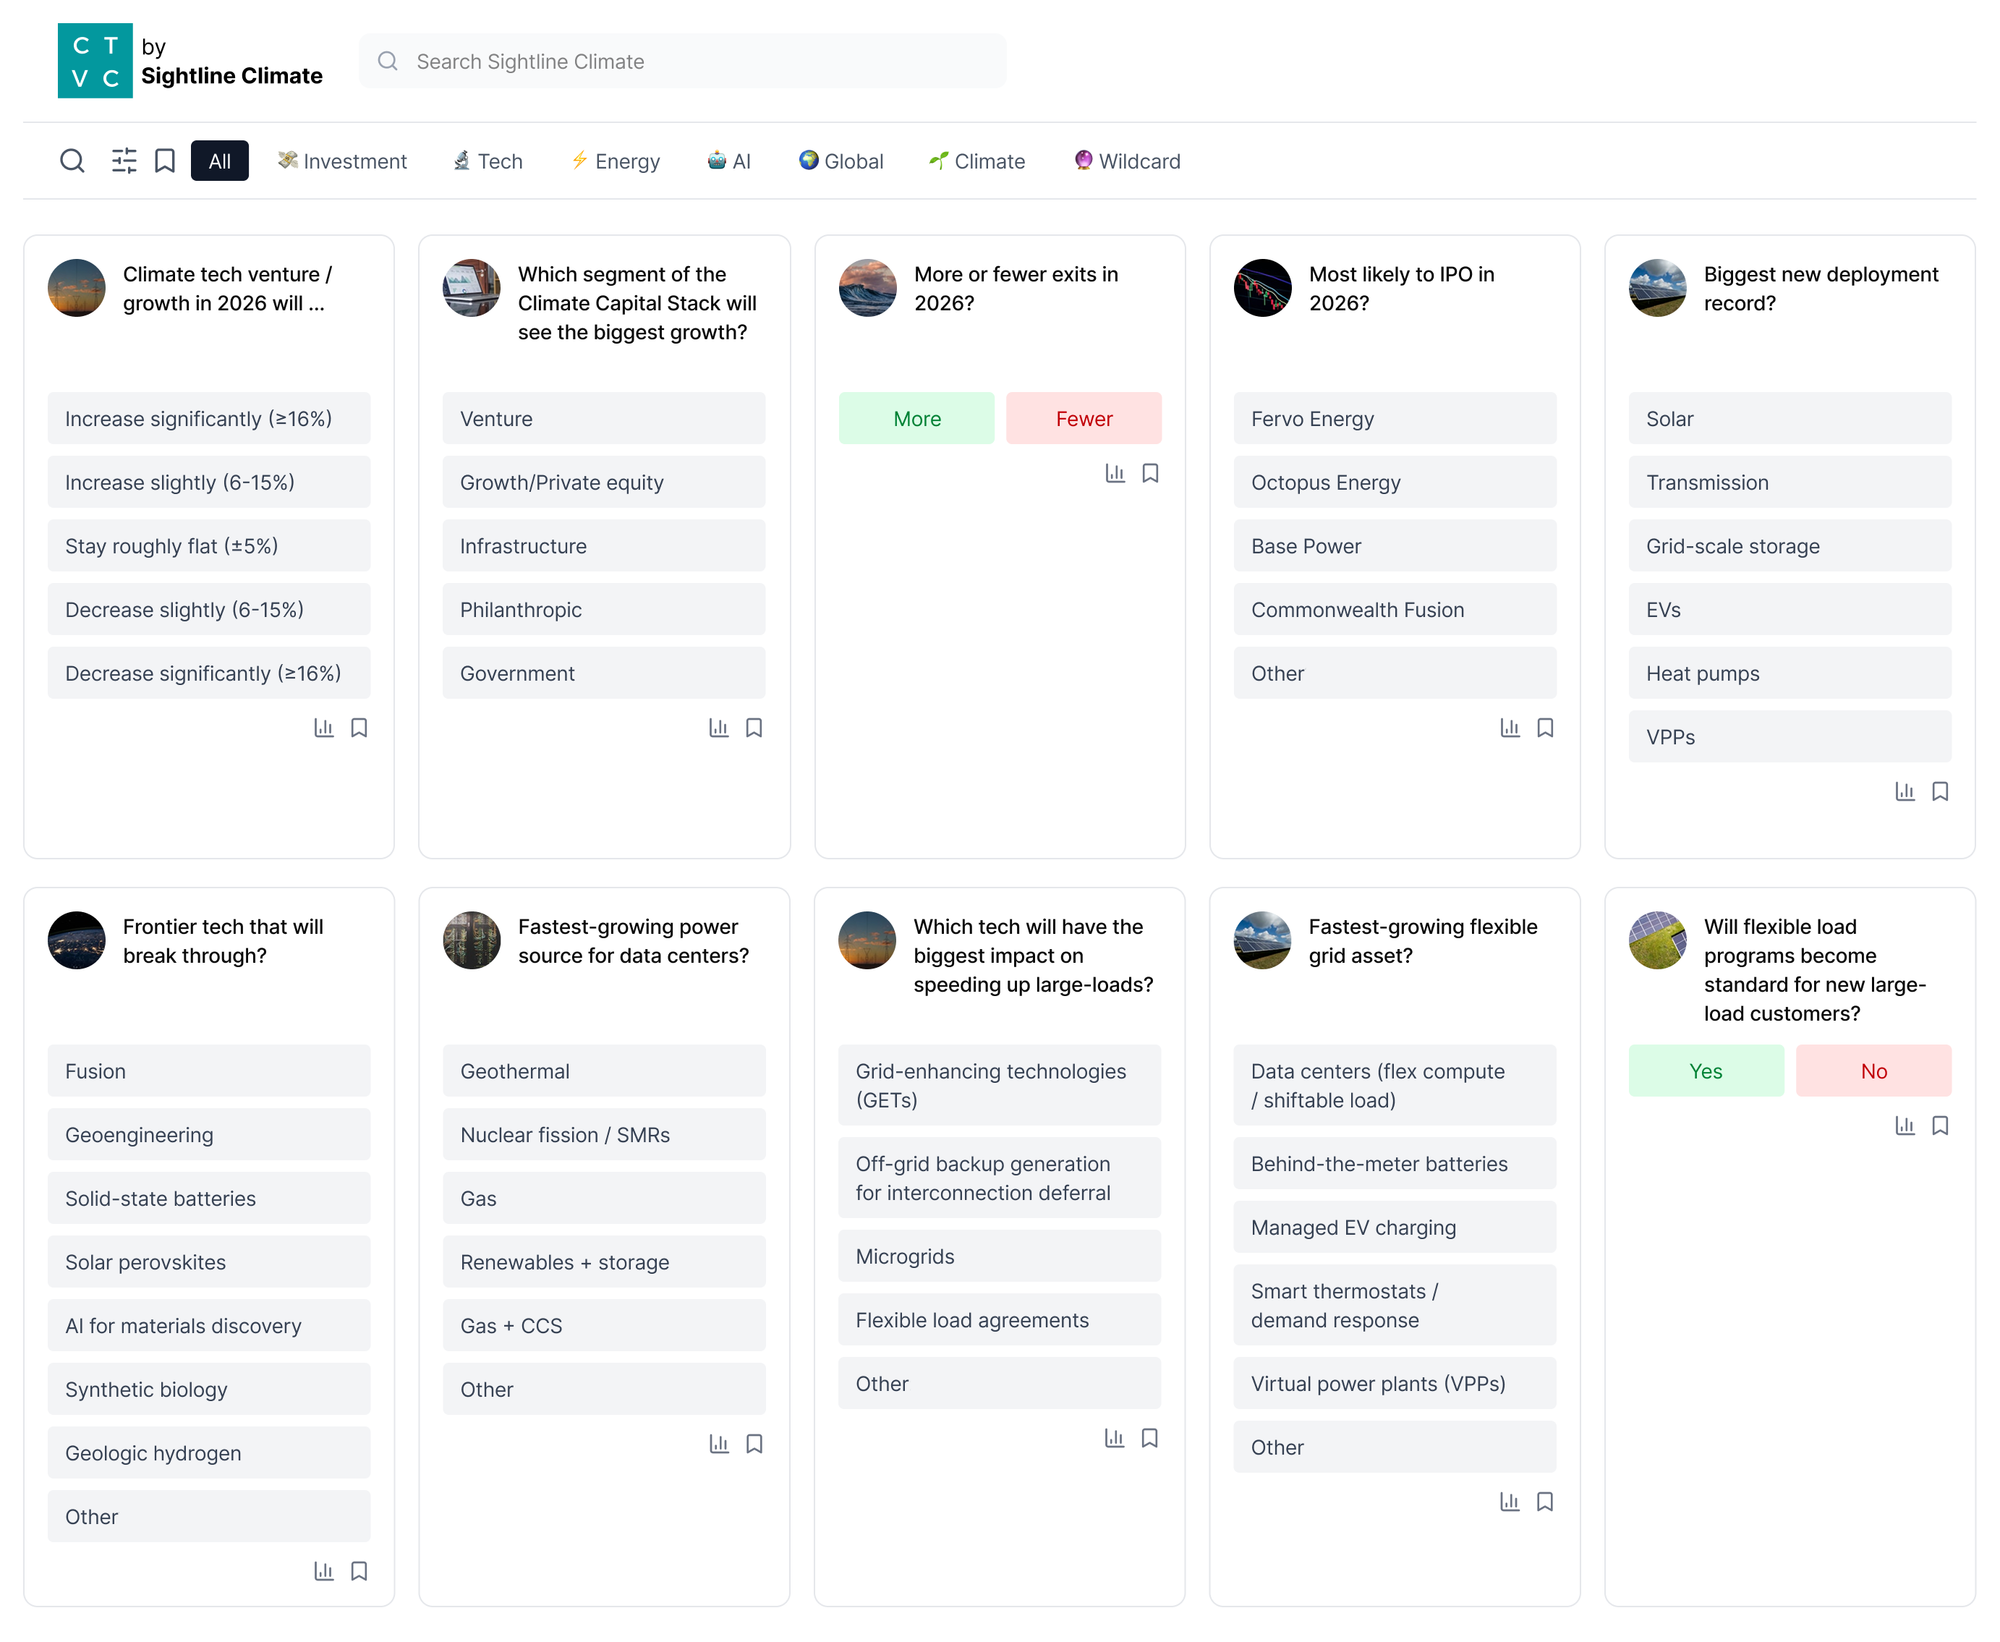
Task: Vote Fewer on exits in 2026
Action: [1083, 419]
